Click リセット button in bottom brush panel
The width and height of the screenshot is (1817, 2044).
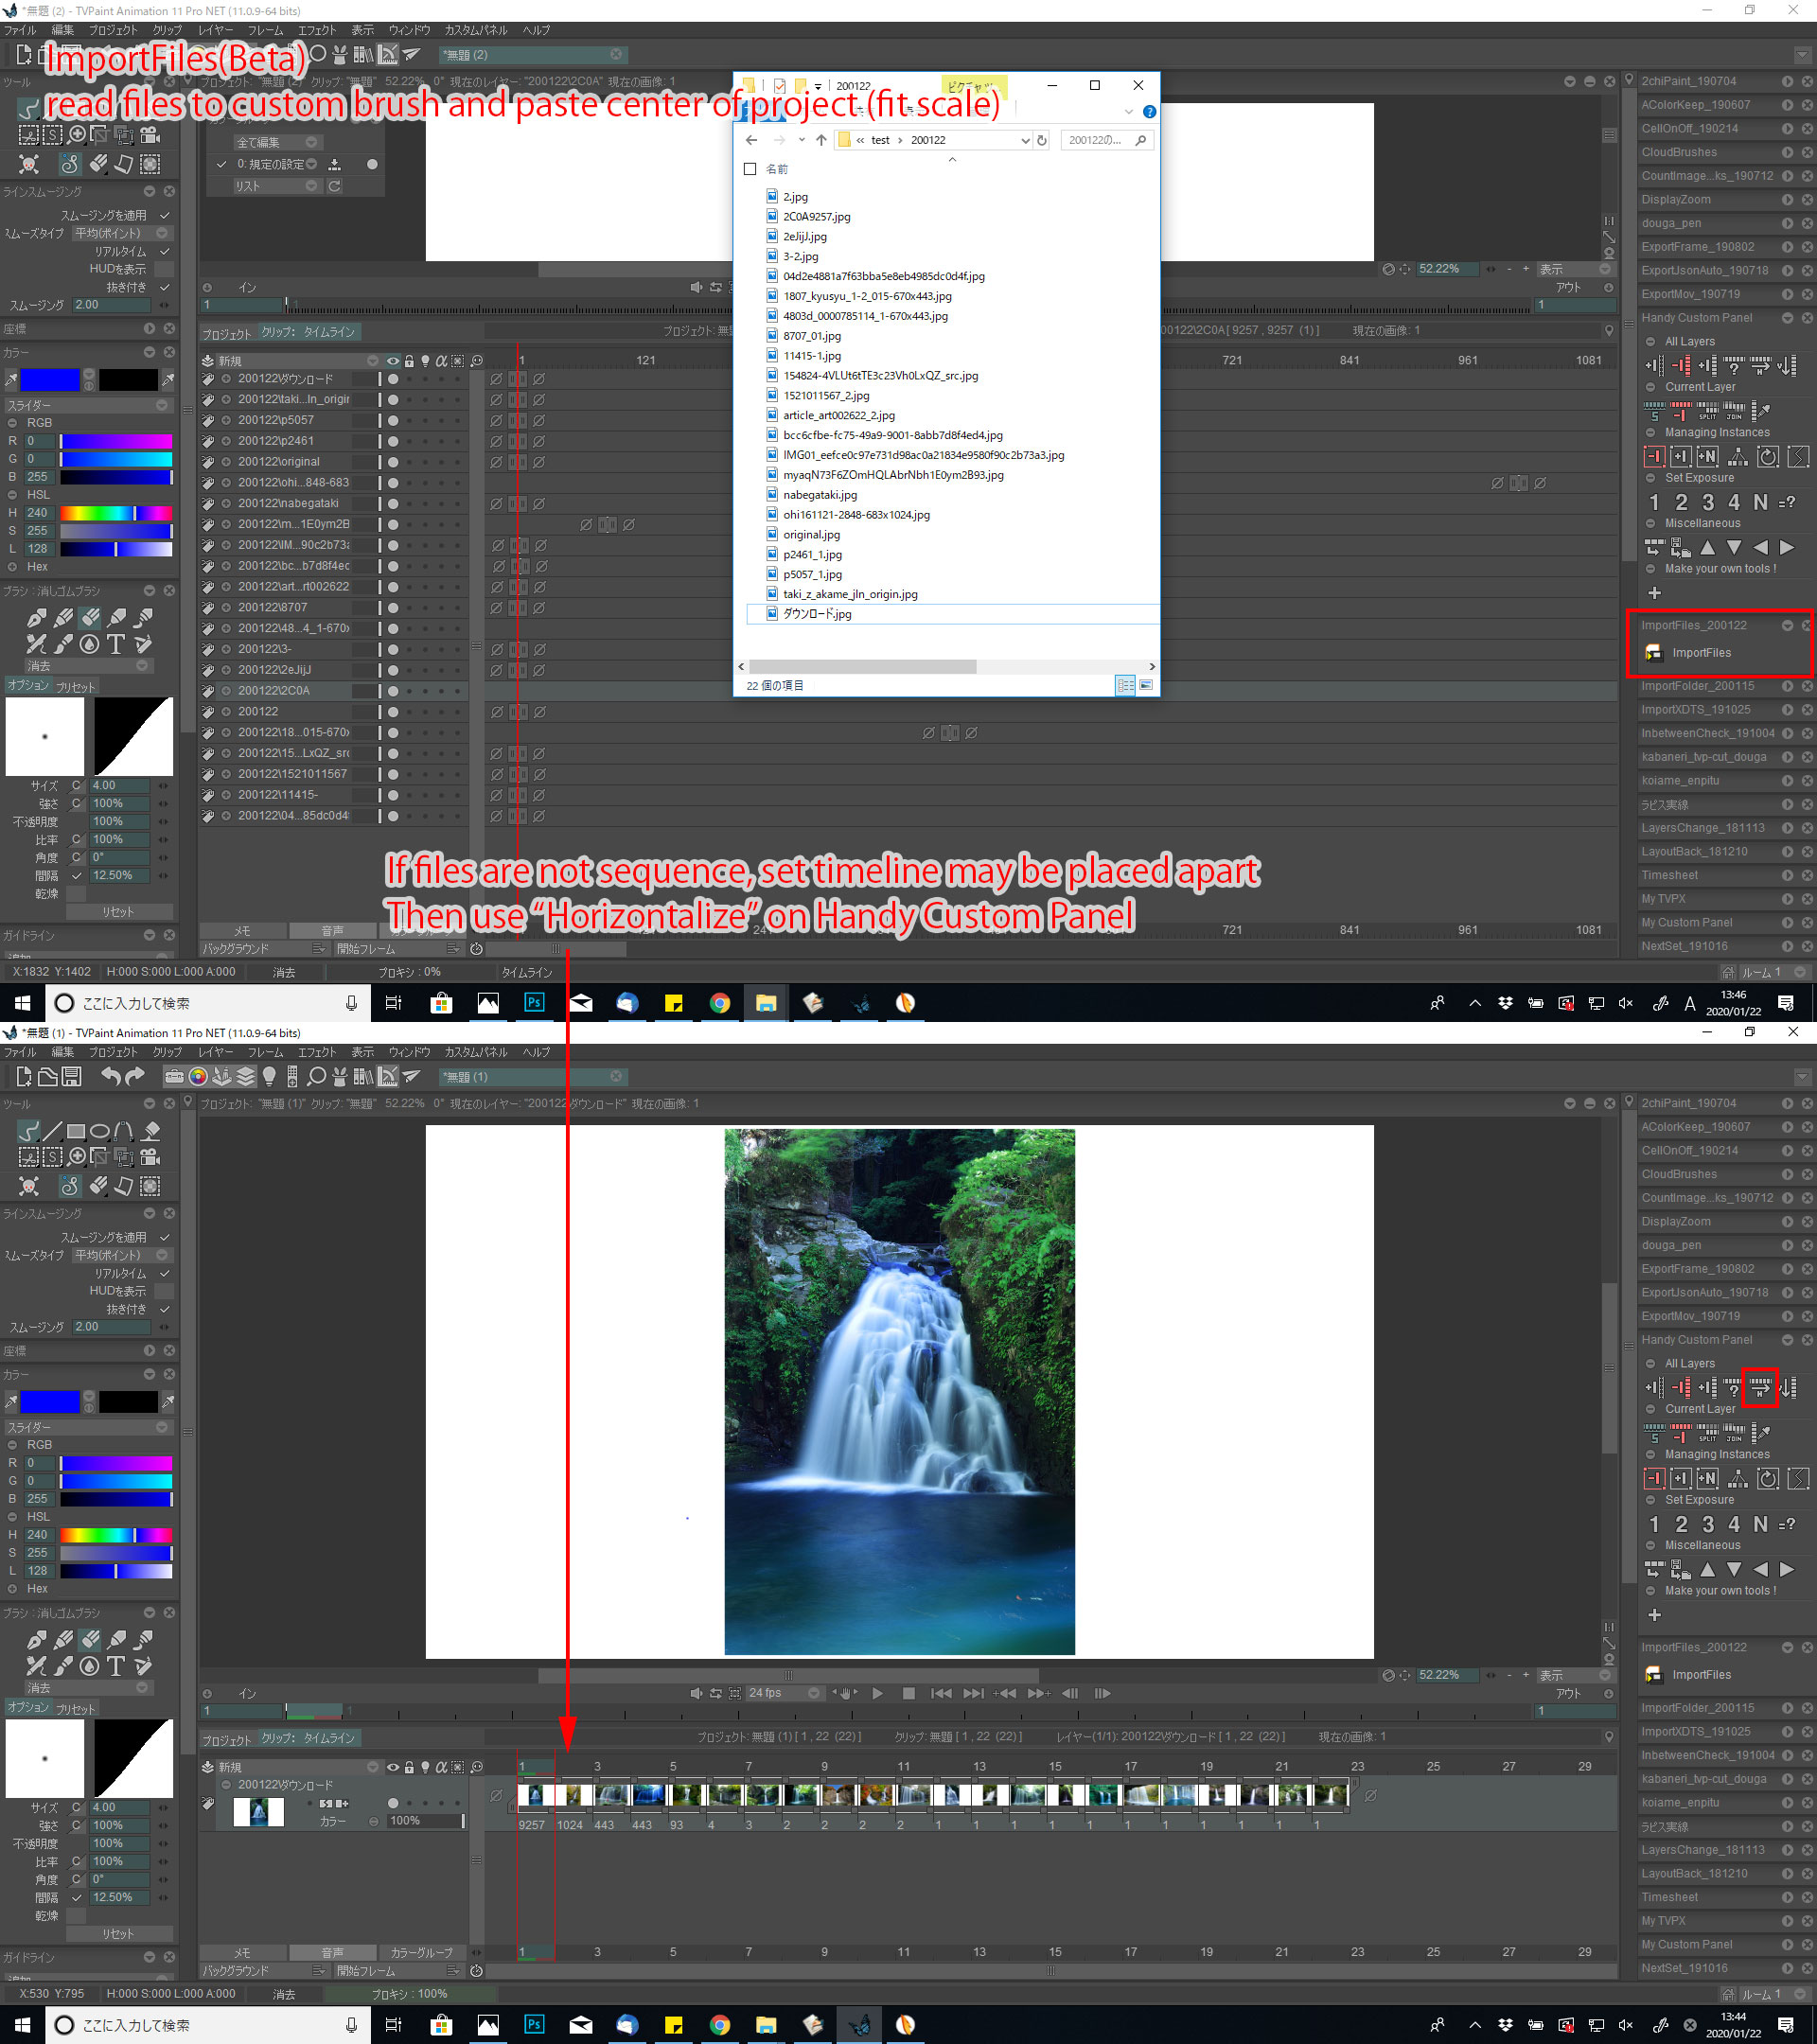point(118,1934)
